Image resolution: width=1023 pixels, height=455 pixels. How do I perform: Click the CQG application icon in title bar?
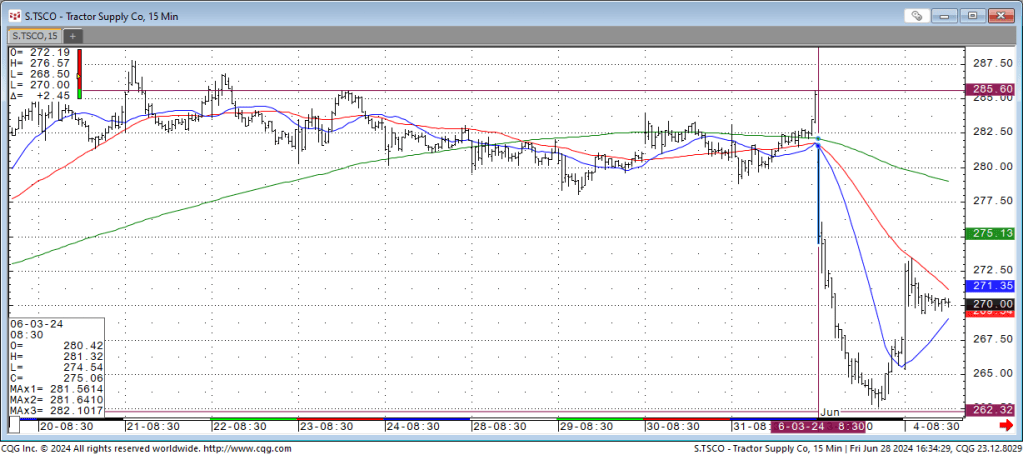[x=13, y=15]
